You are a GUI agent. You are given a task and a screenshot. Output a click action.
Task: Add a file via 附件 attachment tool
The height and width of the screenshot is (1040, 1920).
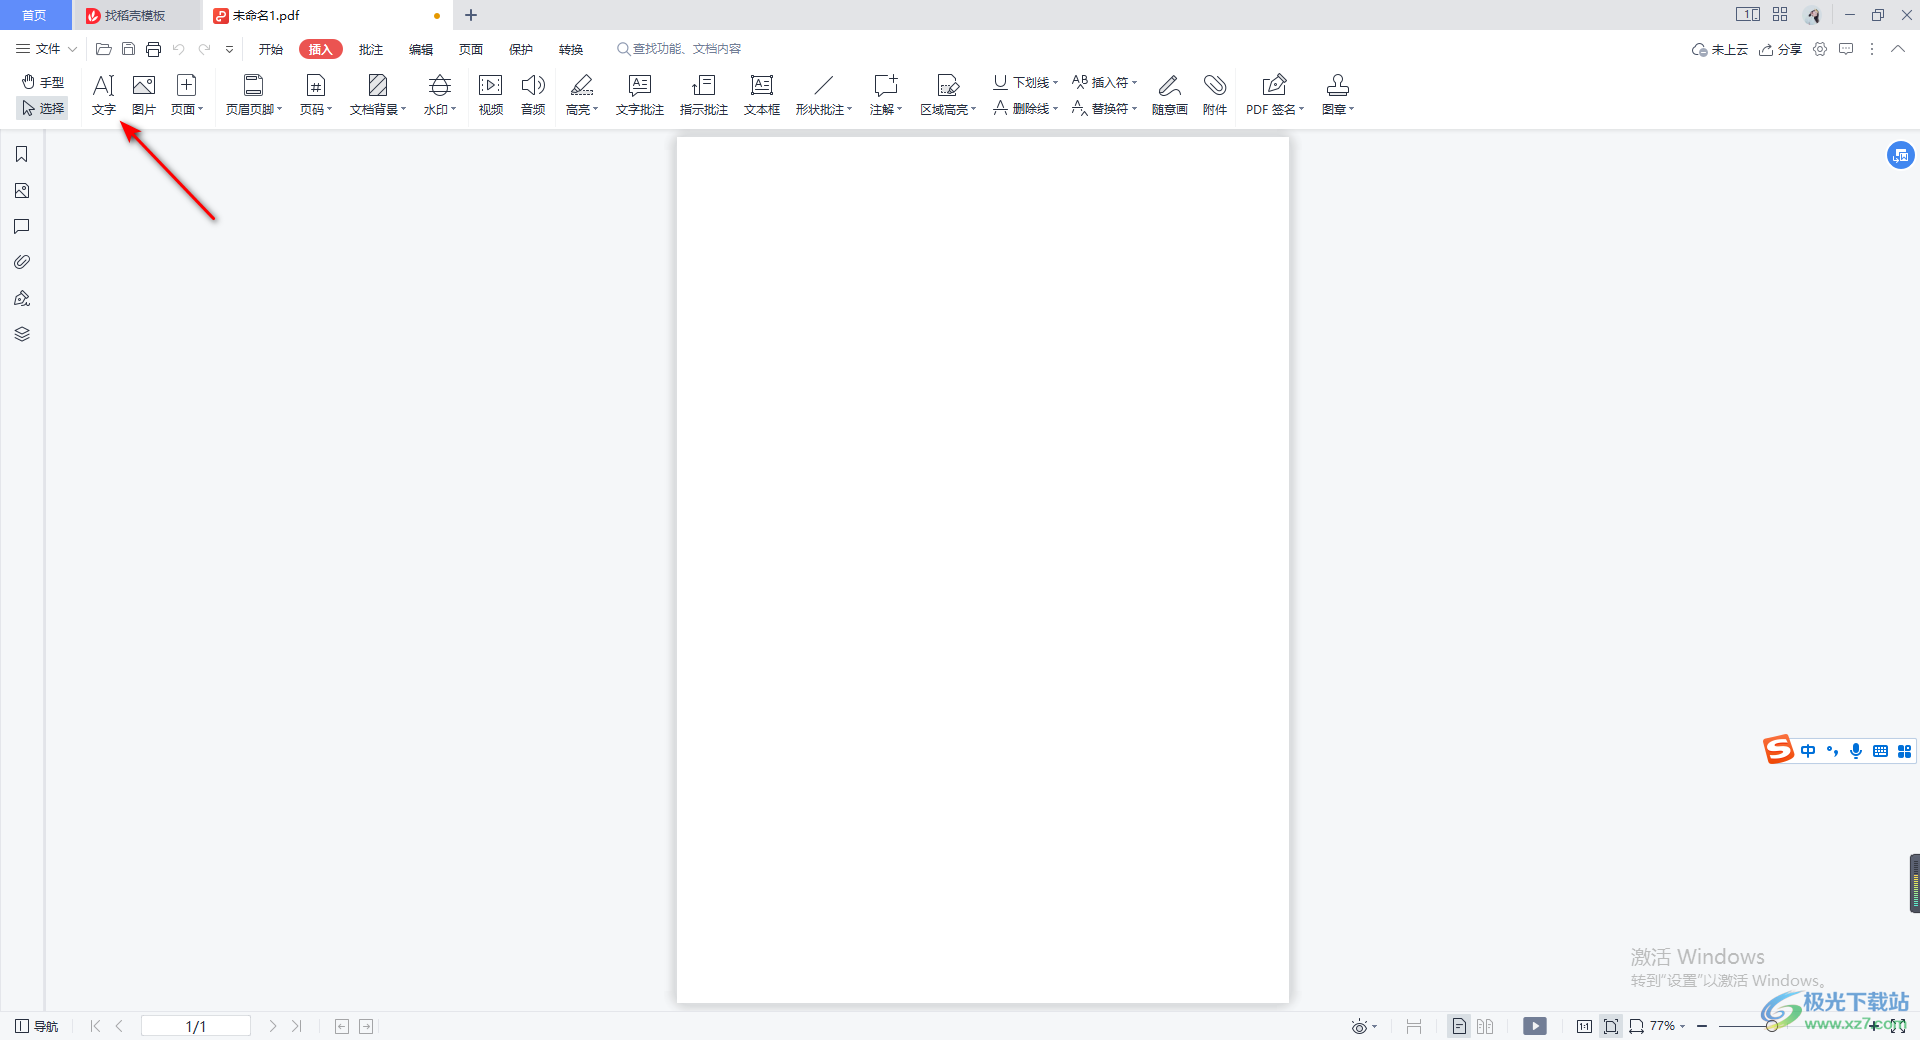point(1215,95)
